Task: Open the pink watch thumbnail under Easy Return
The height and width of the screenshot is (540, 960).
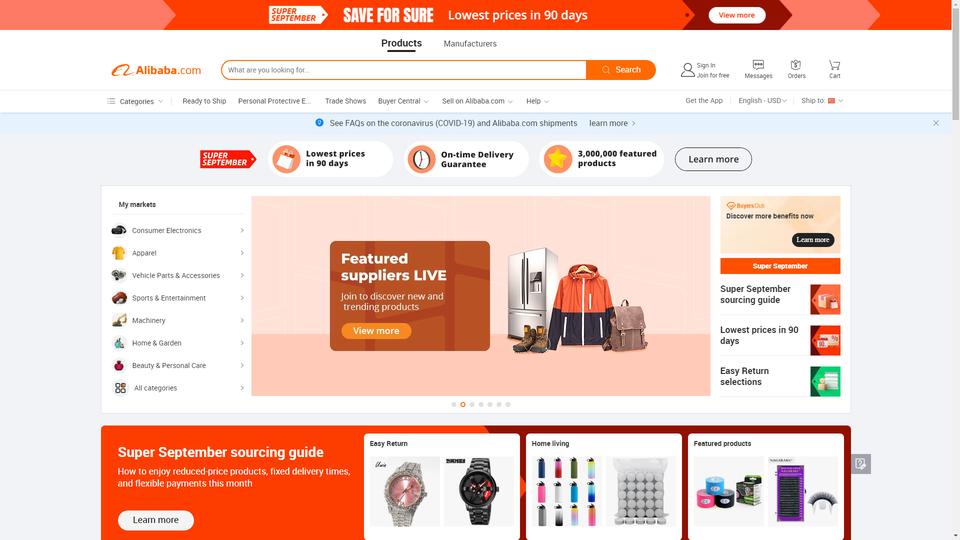Action: click(x=405, y=491)
